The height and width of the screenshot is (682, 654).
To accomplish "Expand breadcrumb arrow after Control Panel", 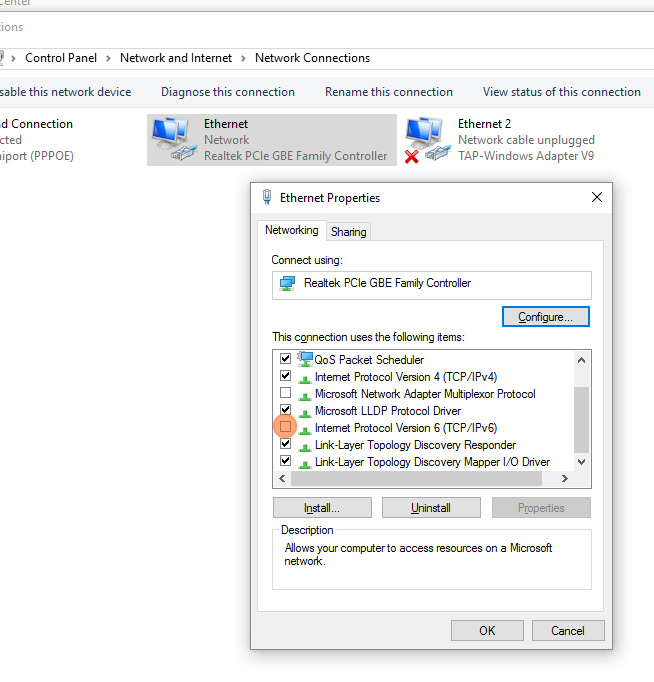I will [x=110, y=58].
